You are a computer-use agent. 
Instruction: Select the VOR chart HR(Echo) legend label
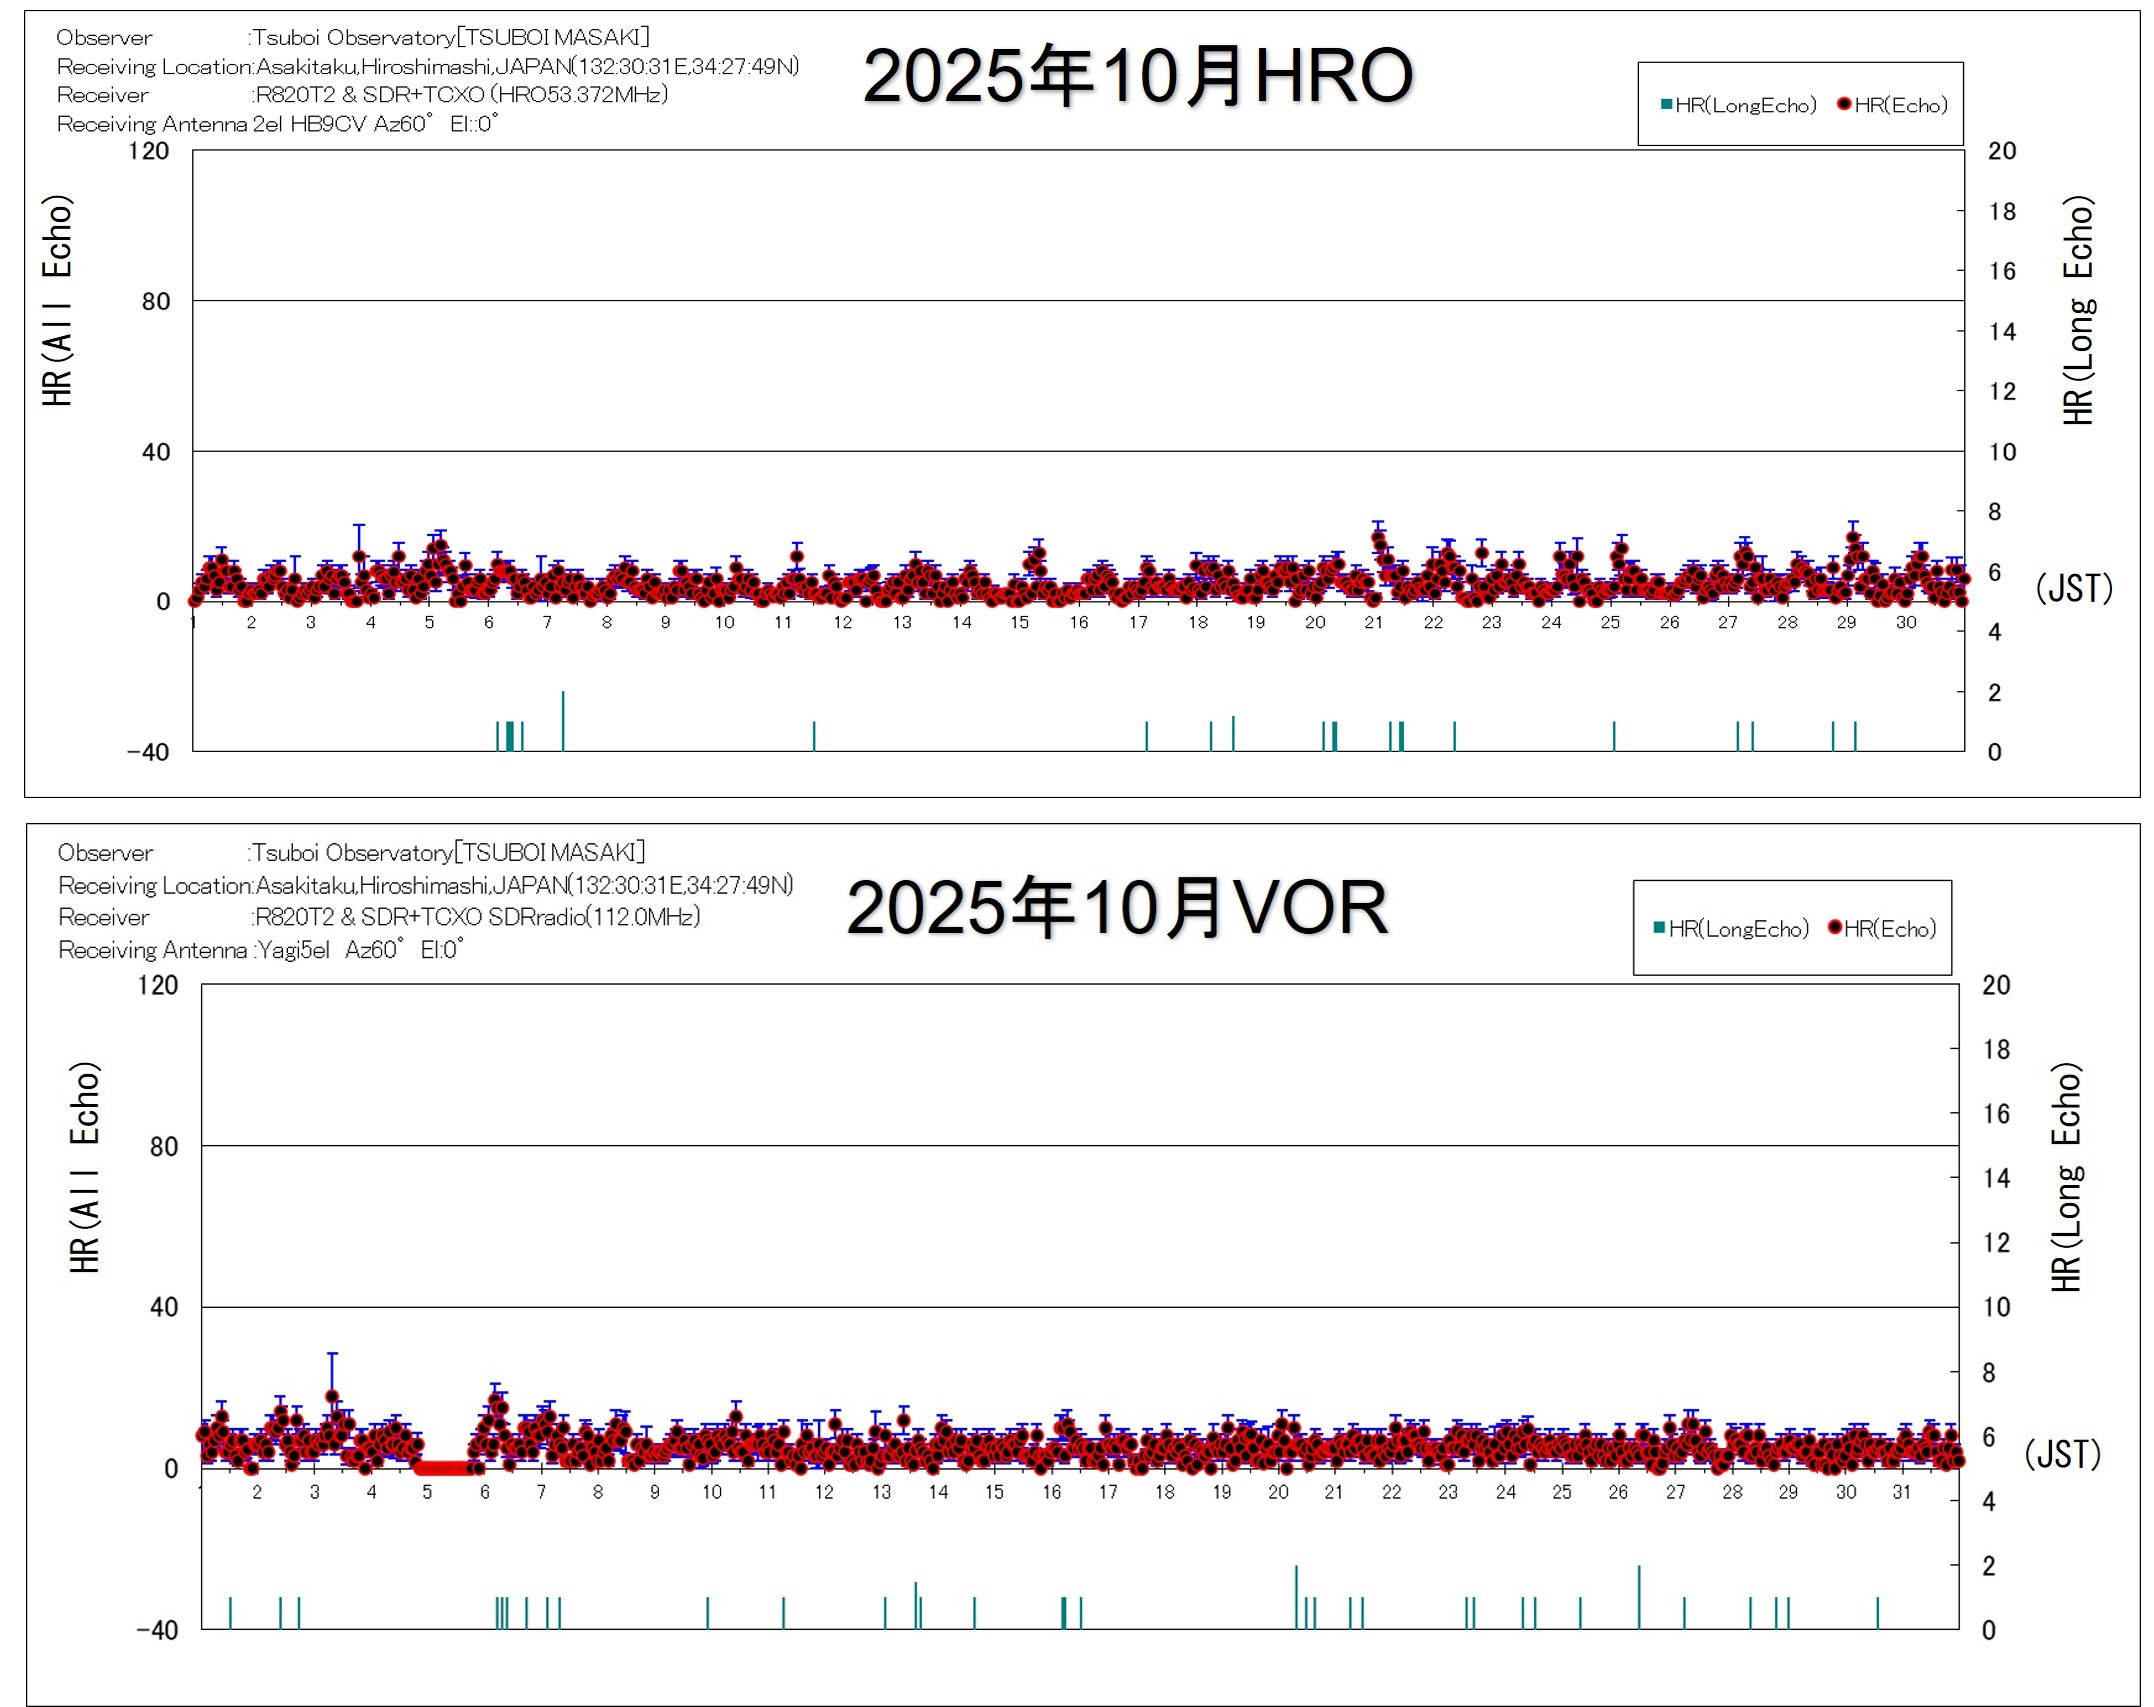[1890, 929]
